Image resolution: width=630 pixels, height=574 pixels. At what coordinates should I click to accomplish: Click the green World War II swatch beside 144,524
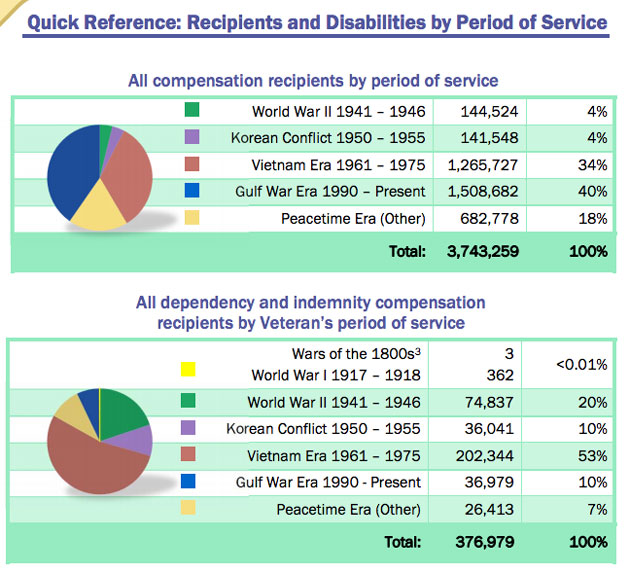pyautogui.click(x=193, y=111)
